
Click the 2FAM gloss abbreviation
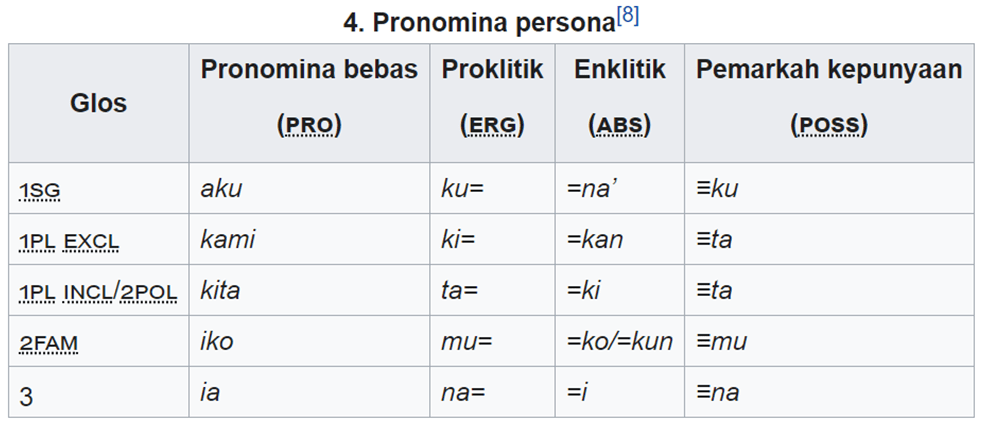pyautogui.click(x=48, y=343)
